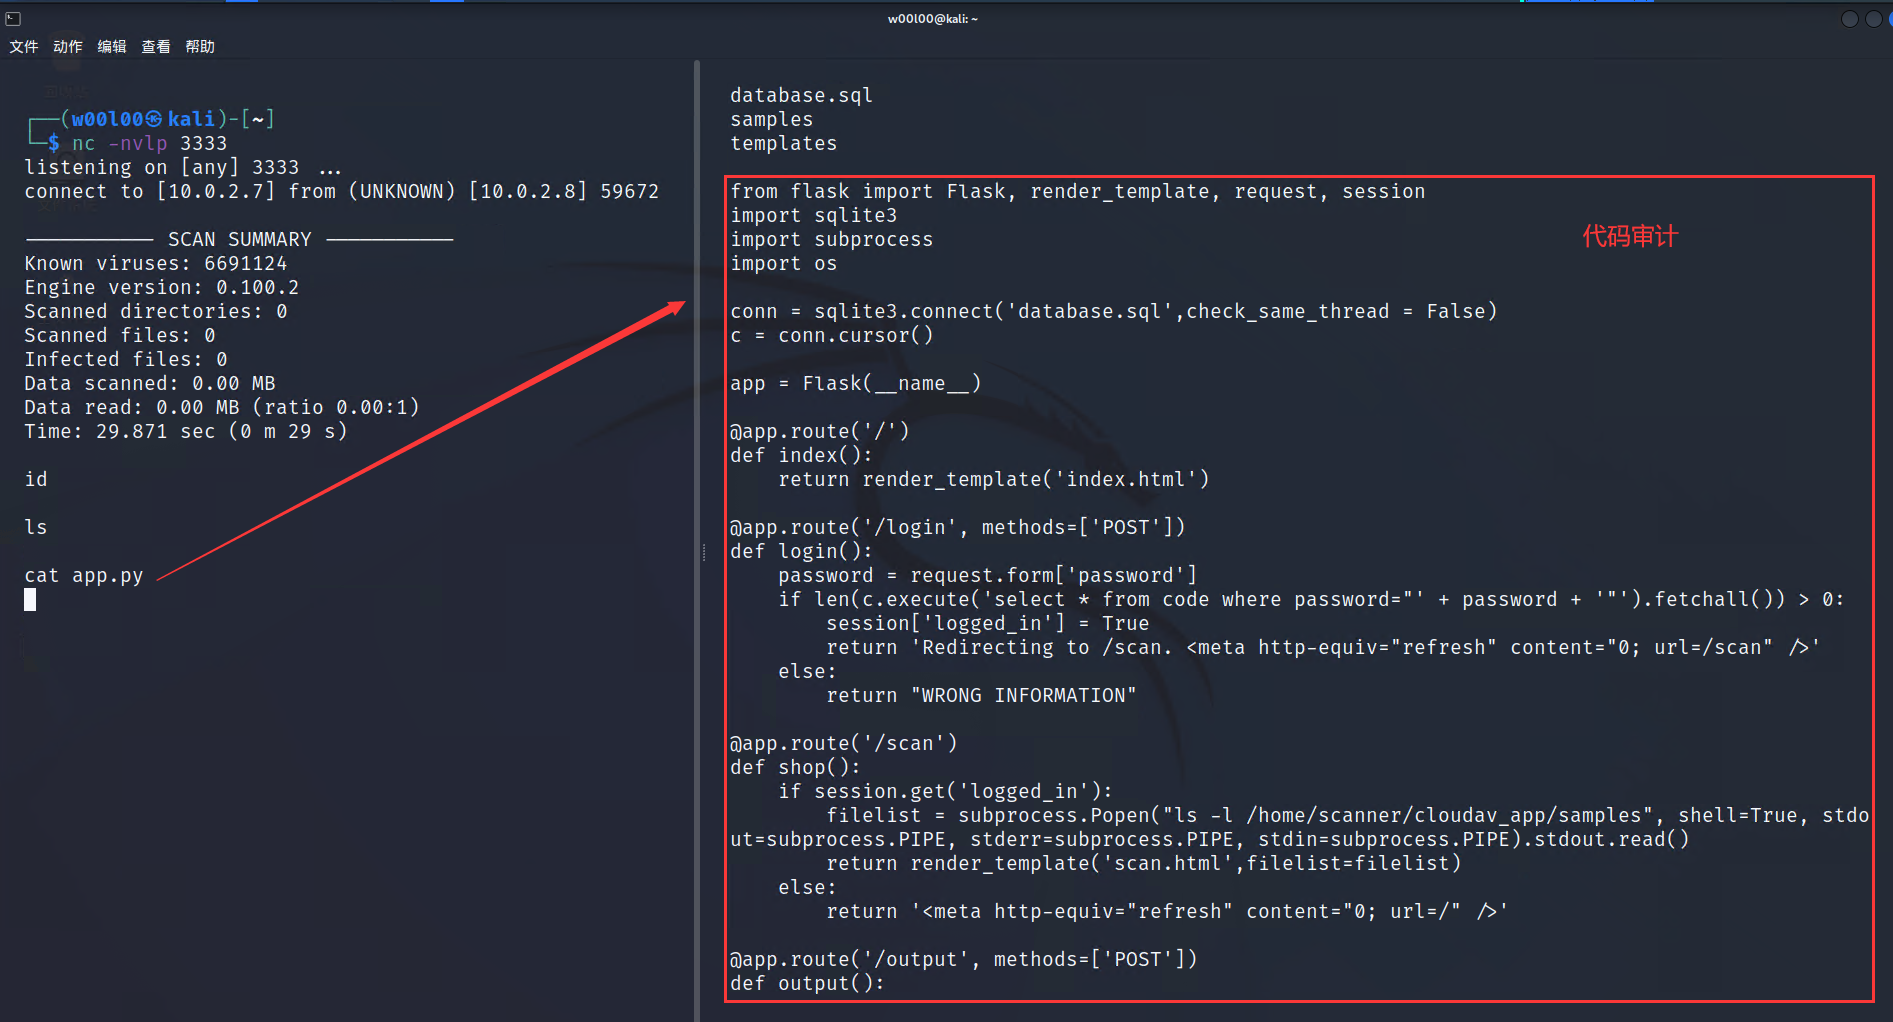Click the window title 'w00l00@kali: ~'
This screenshot has height=1022, width=1893.
[x=933, y=18]
